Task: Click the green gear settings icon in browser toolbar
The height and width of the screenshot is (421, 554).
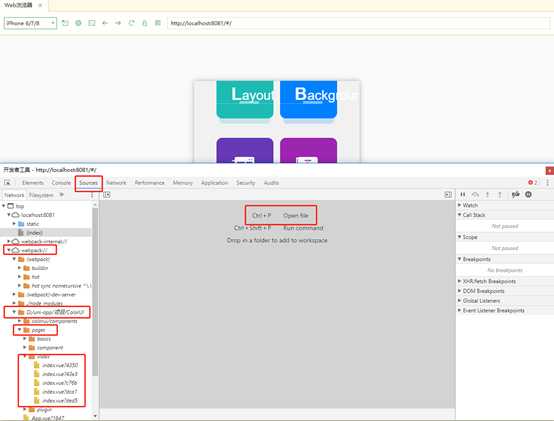Action: coord(78,23)
